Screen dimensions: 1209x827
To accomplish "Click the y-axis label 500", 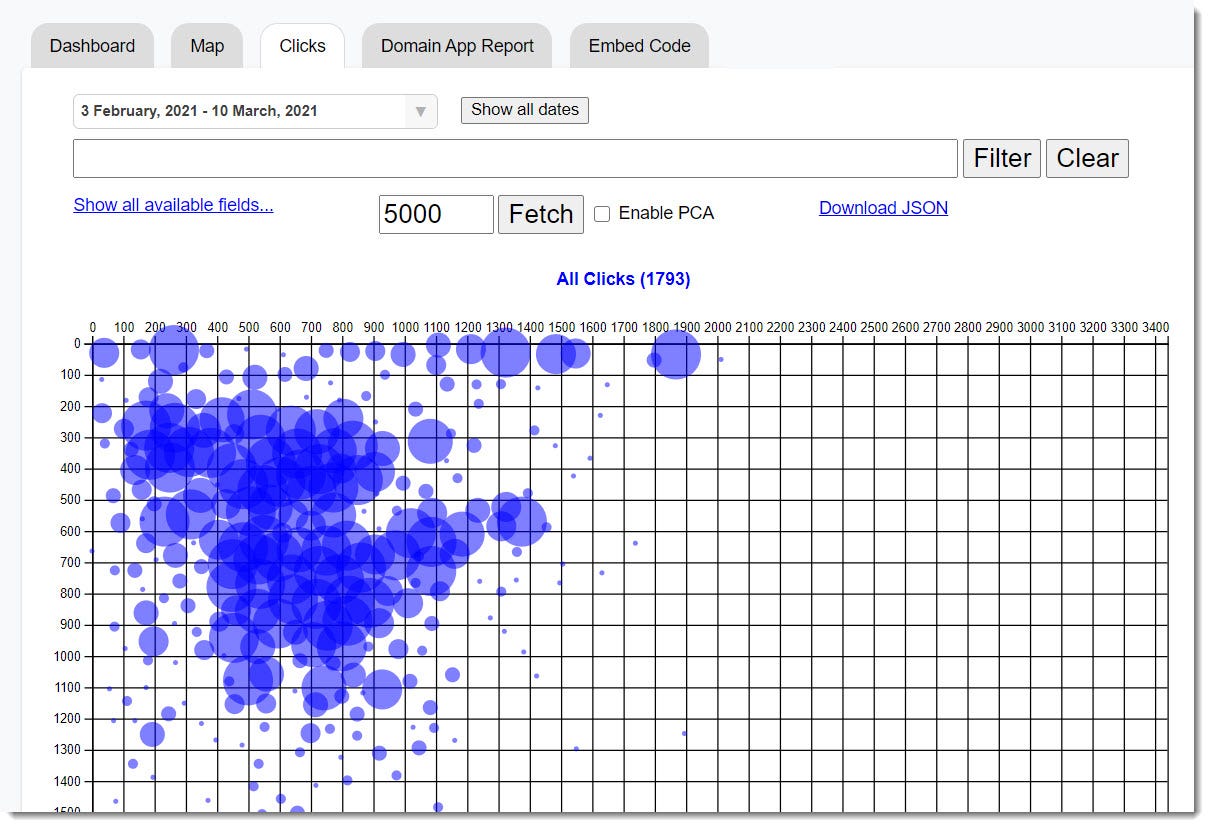I will point(72,499).
